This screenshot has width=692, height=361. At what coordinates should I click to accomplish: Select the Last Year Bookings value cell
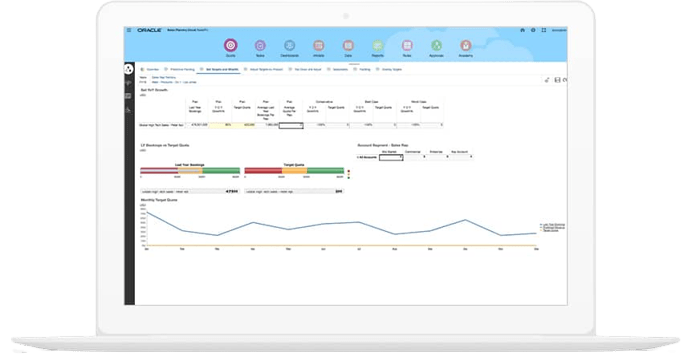(x=196, y=125)
